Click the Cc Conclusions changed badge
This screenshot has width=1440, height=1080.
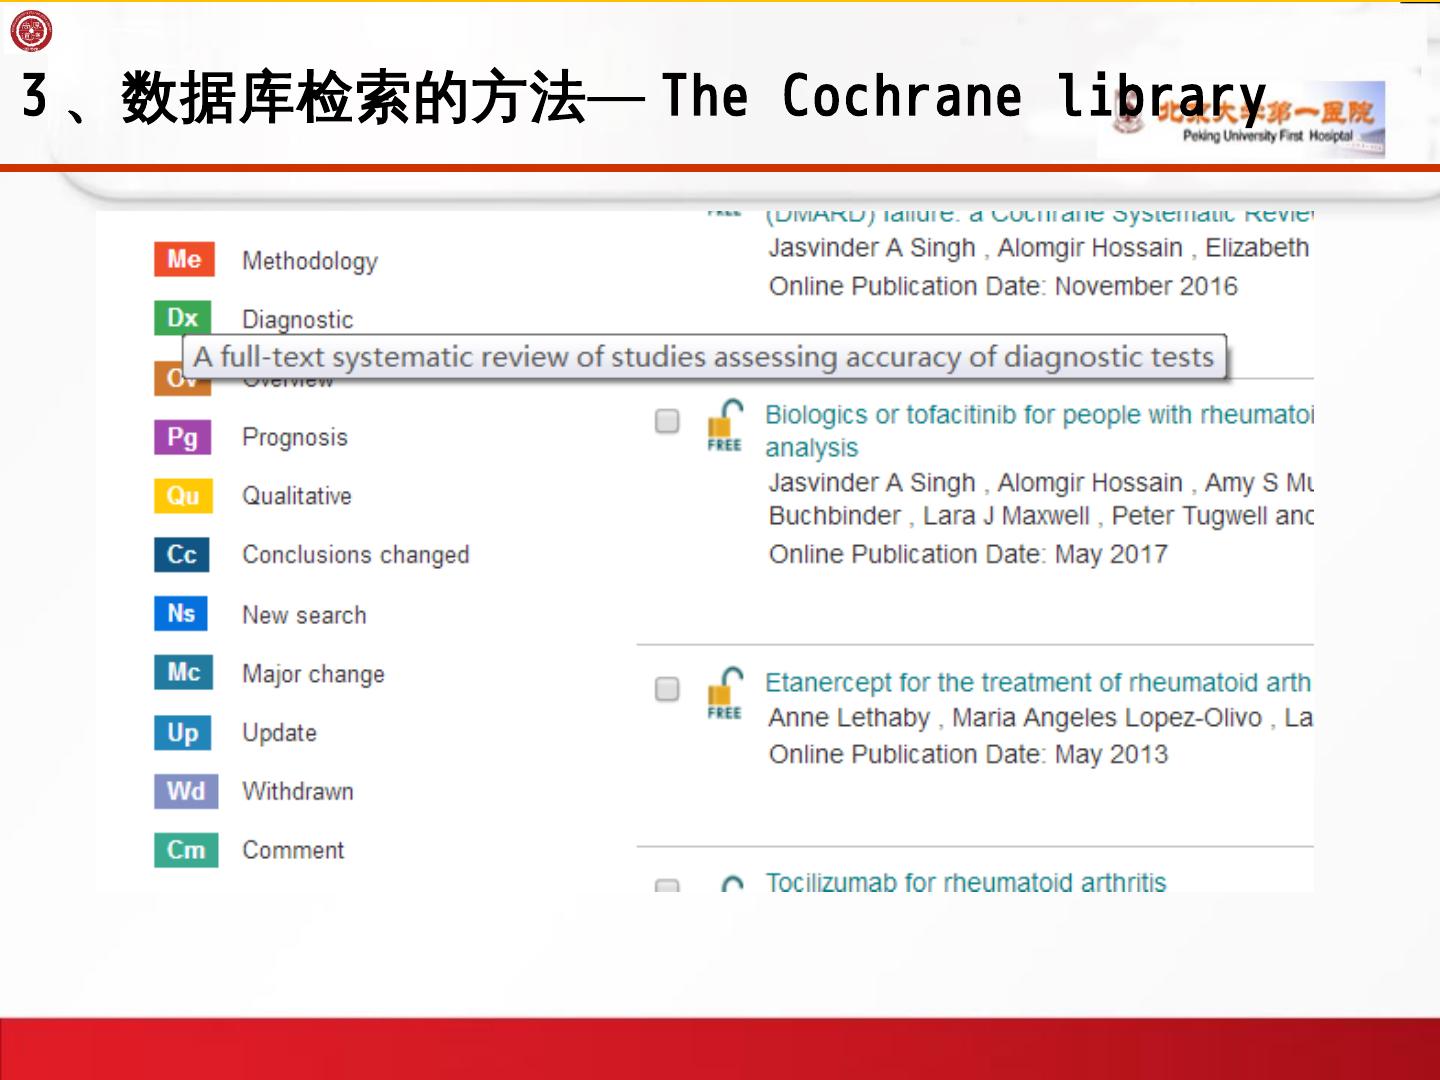tap(182, 554)
